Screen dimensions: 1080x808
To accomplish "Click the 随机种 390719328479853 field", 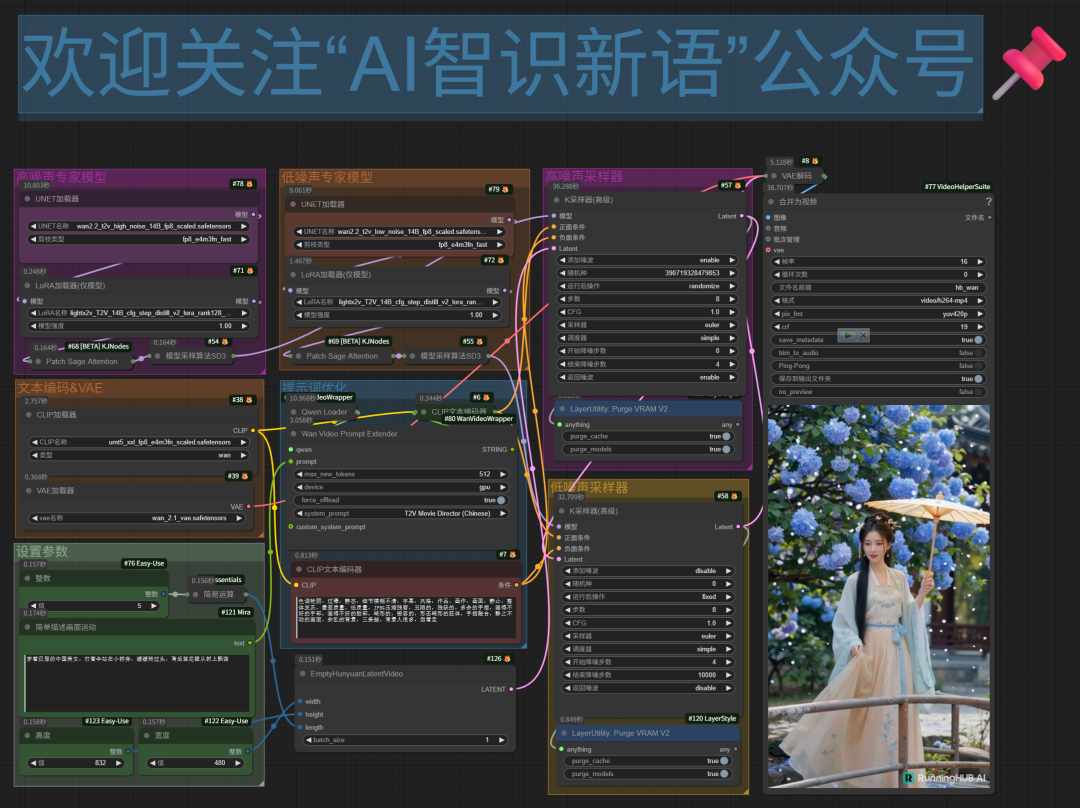I will click(647, 273).
